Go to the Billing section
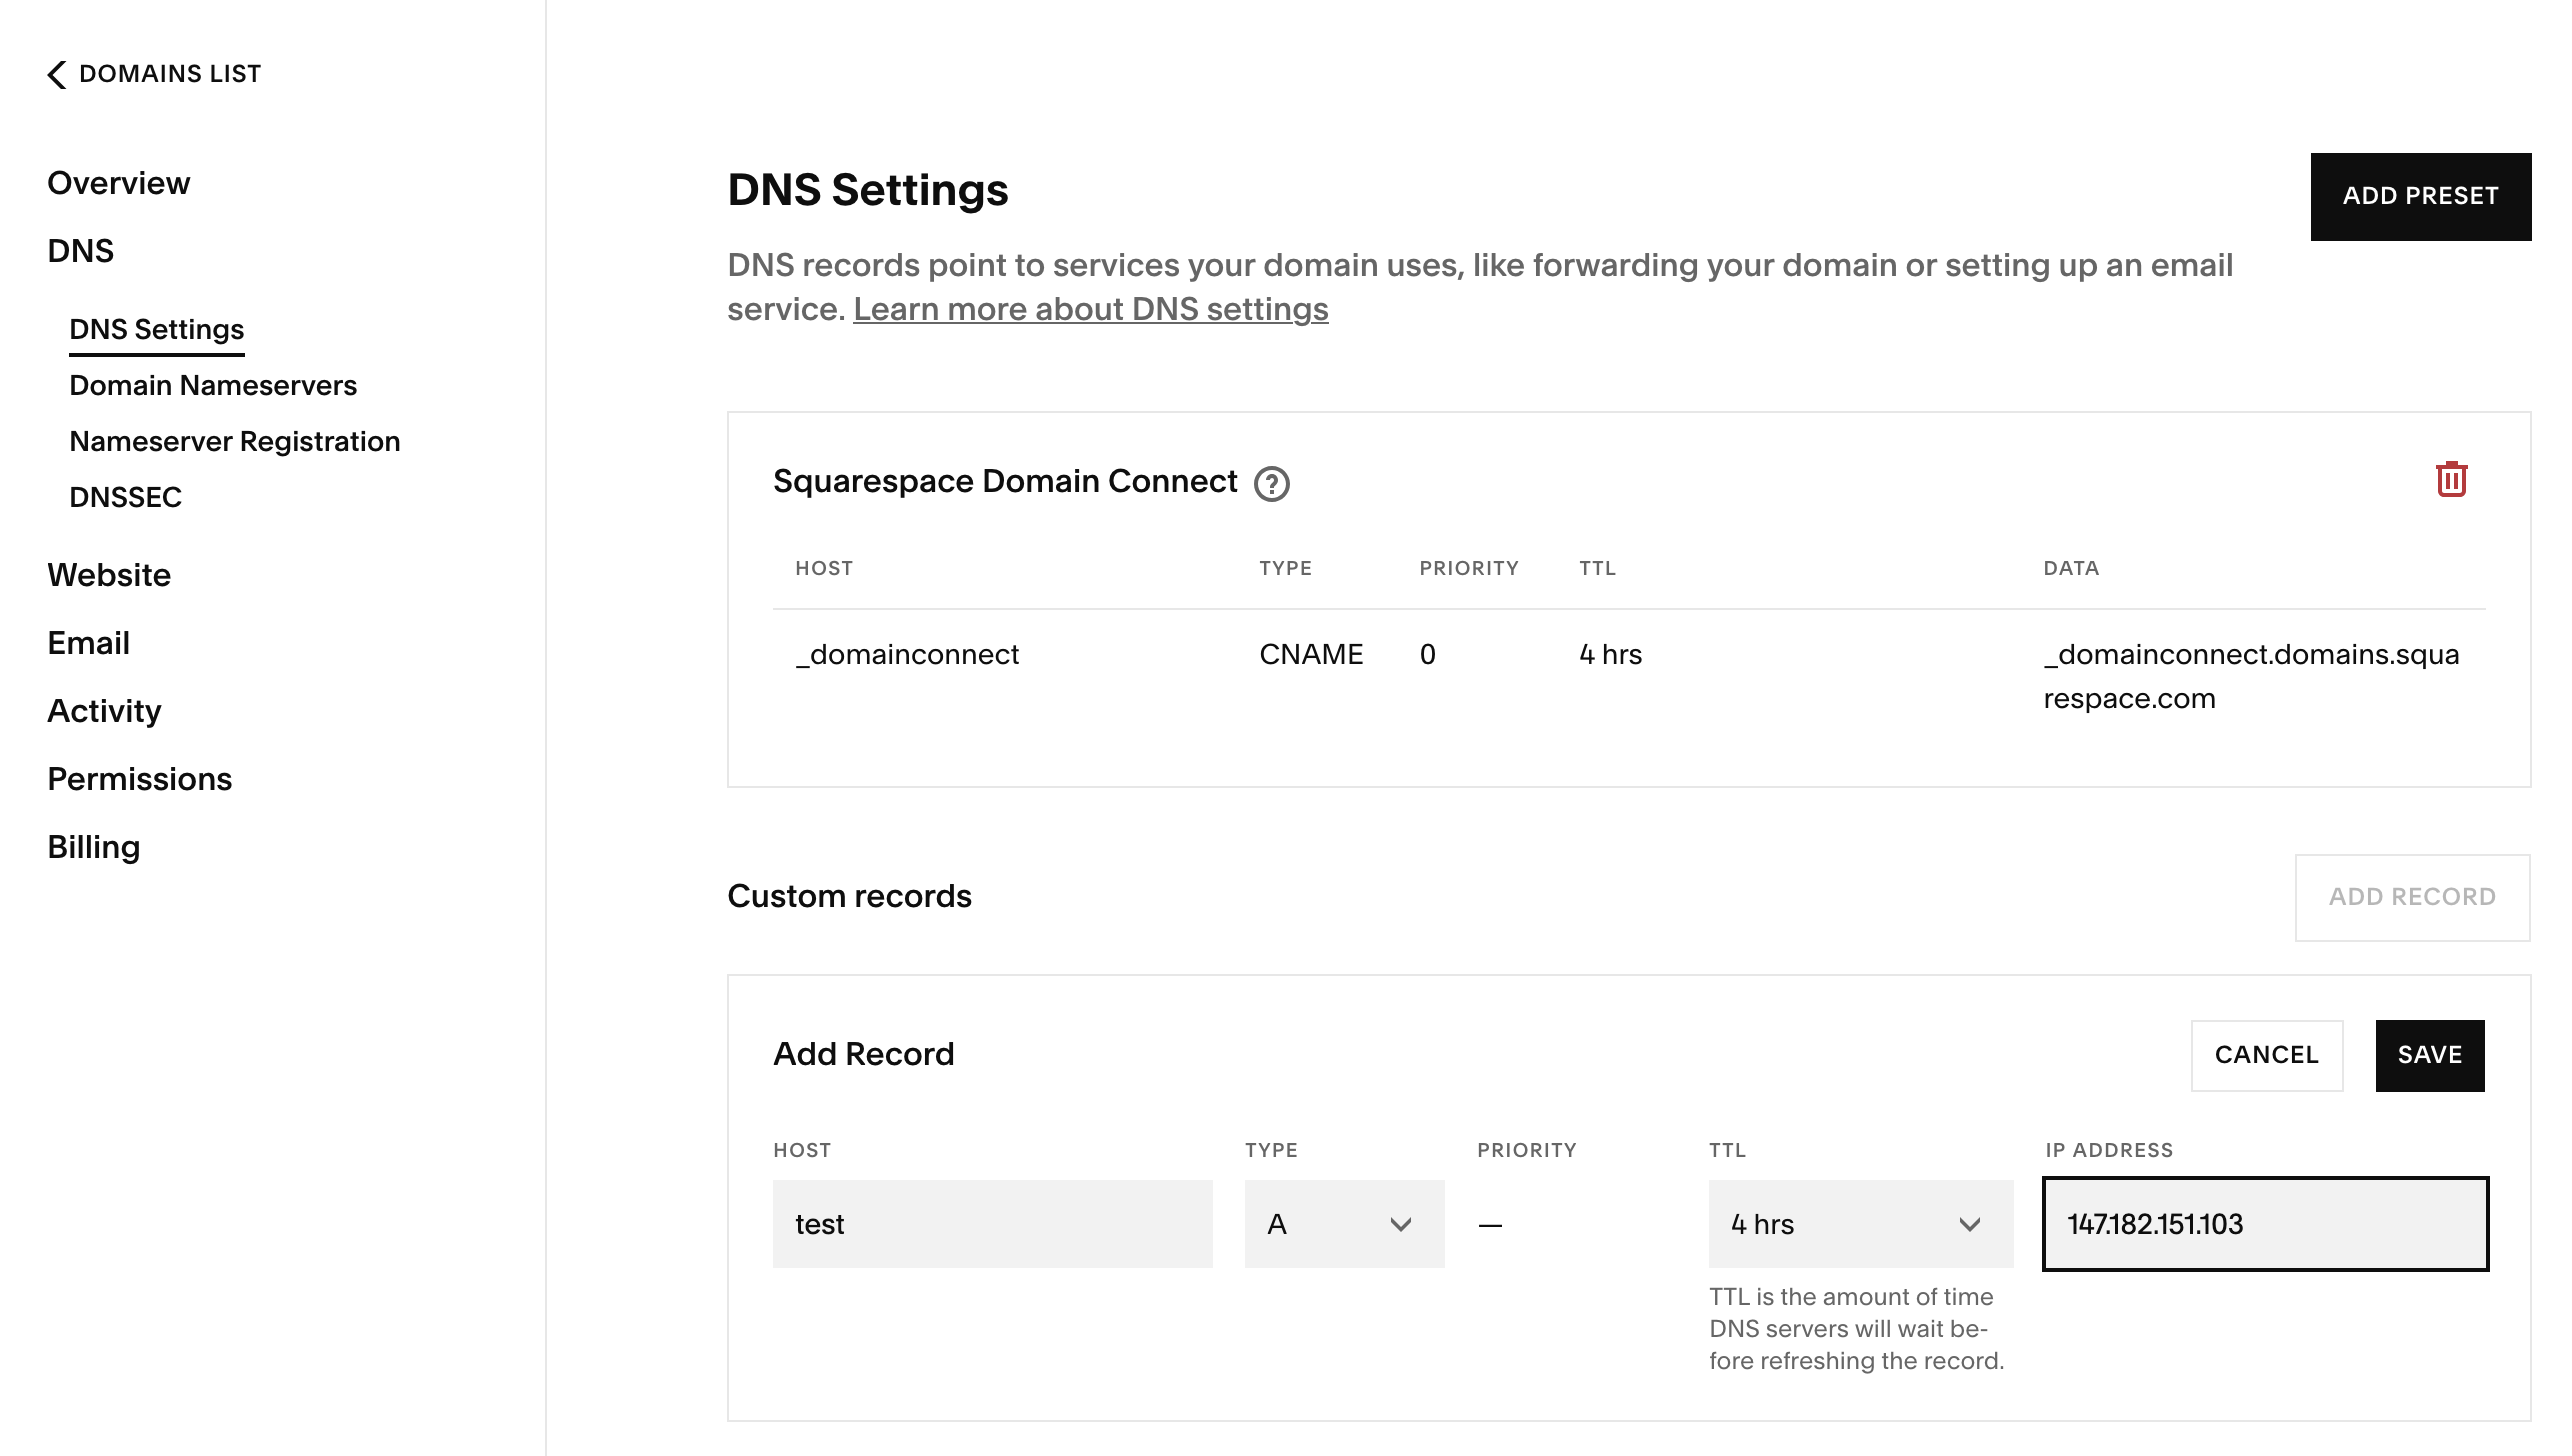 94,846
